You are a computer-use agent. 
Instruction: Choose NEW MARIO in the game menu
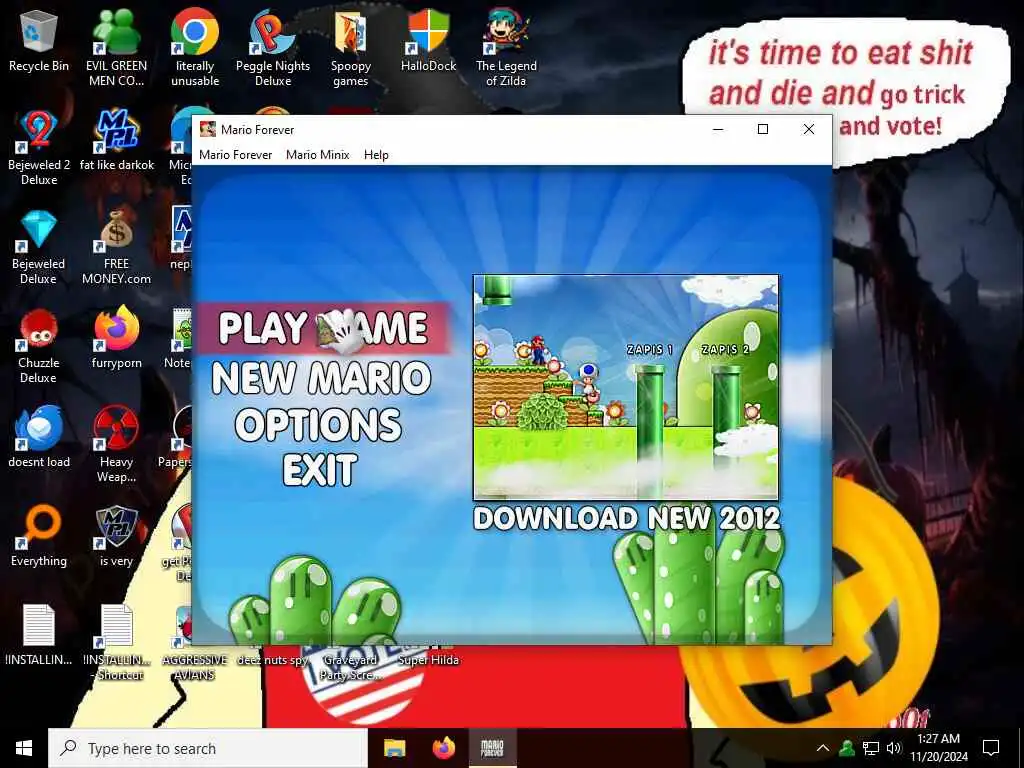coord(321,377)
